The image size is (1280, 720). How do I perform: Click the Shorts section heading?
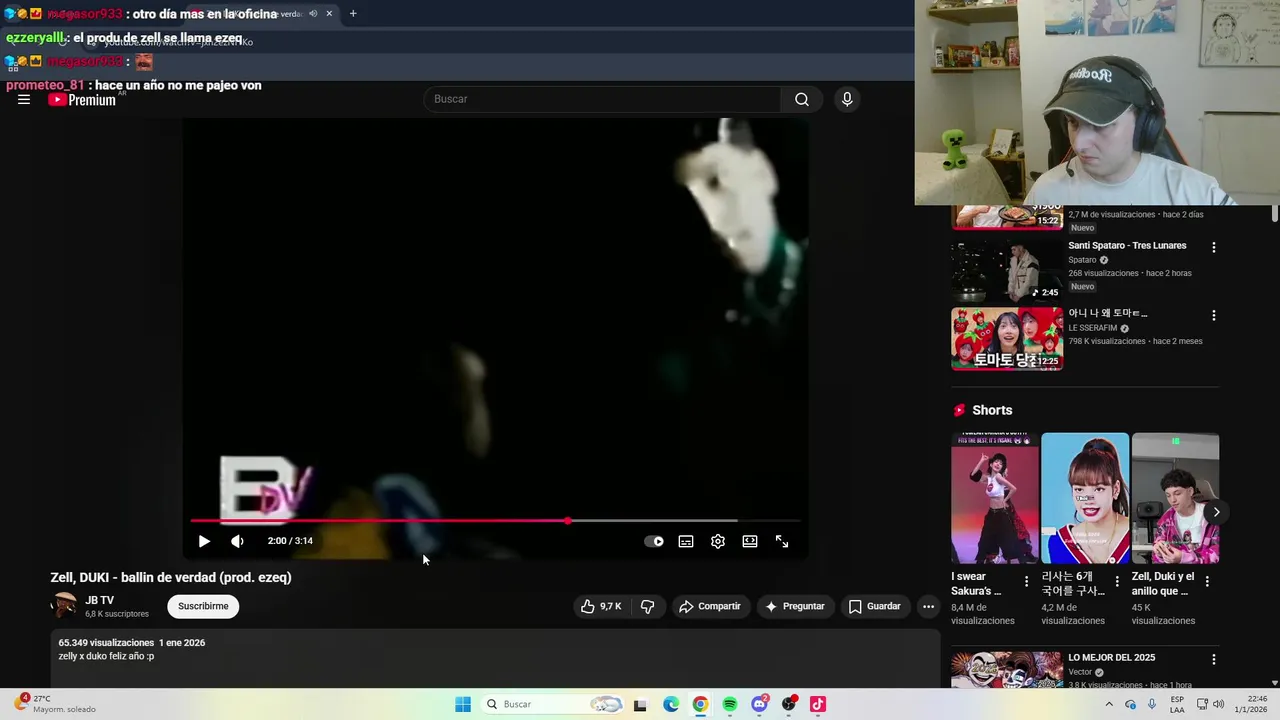tap(992, 410)
